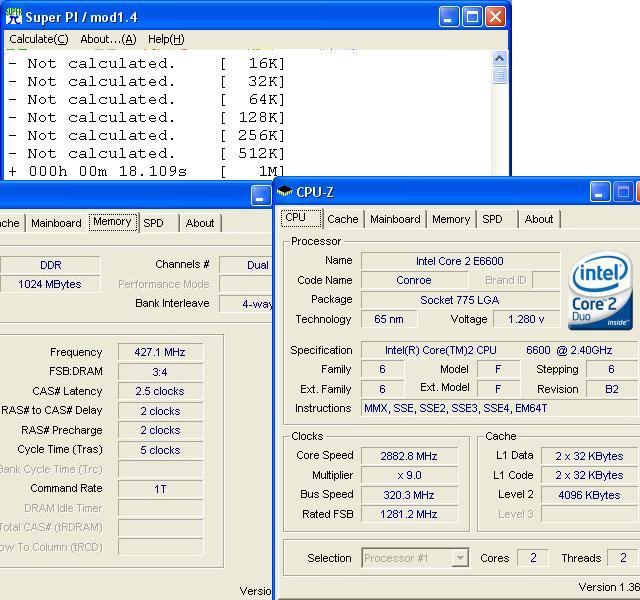Click the '1024 MBytes' memory size value
Screen dimensions: 640x600
(x=50, y=284)
